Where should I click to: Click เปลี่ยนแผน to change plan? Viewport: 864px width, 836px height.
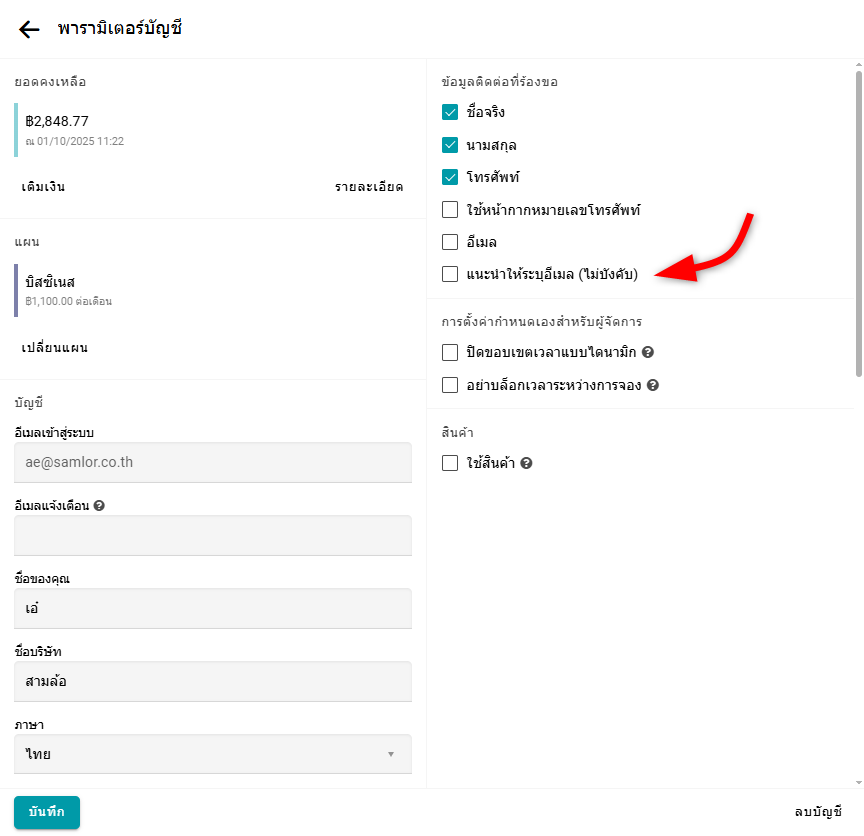[x=55, y=348]
